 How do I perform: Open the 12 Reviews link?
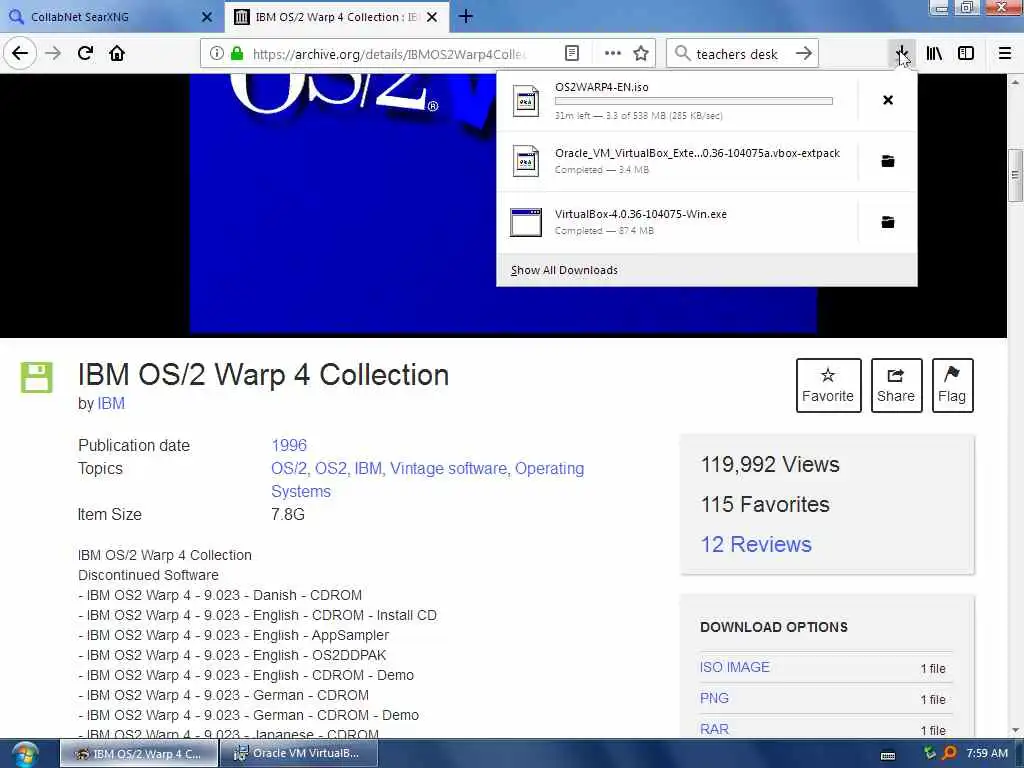(756, 544)
